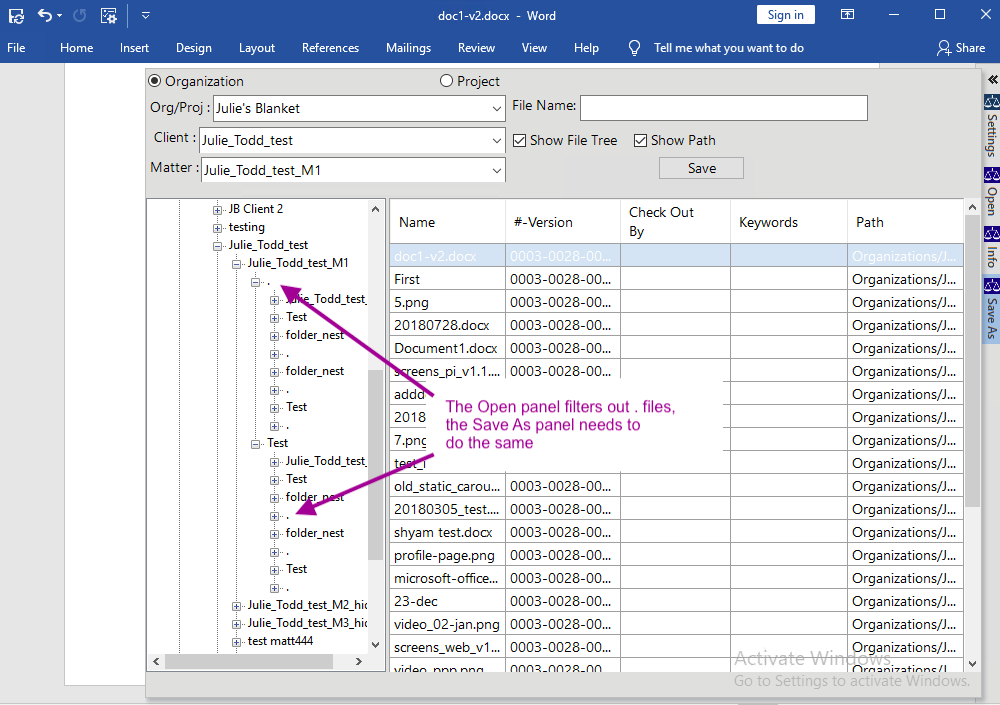Click Tell me what you want to do
Viewport: 1000px width, 705px height.
pyautogui.click(x=728, y=48)
